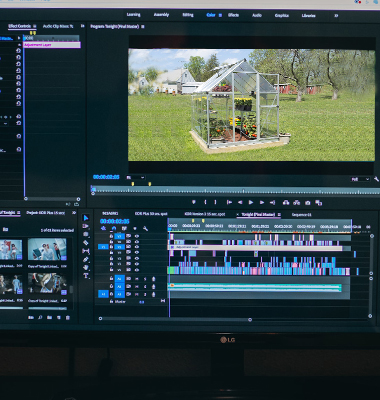Click the trash icon in Project panel
Viewport: 380px width, 400px height.
click(x=68, y=318)
